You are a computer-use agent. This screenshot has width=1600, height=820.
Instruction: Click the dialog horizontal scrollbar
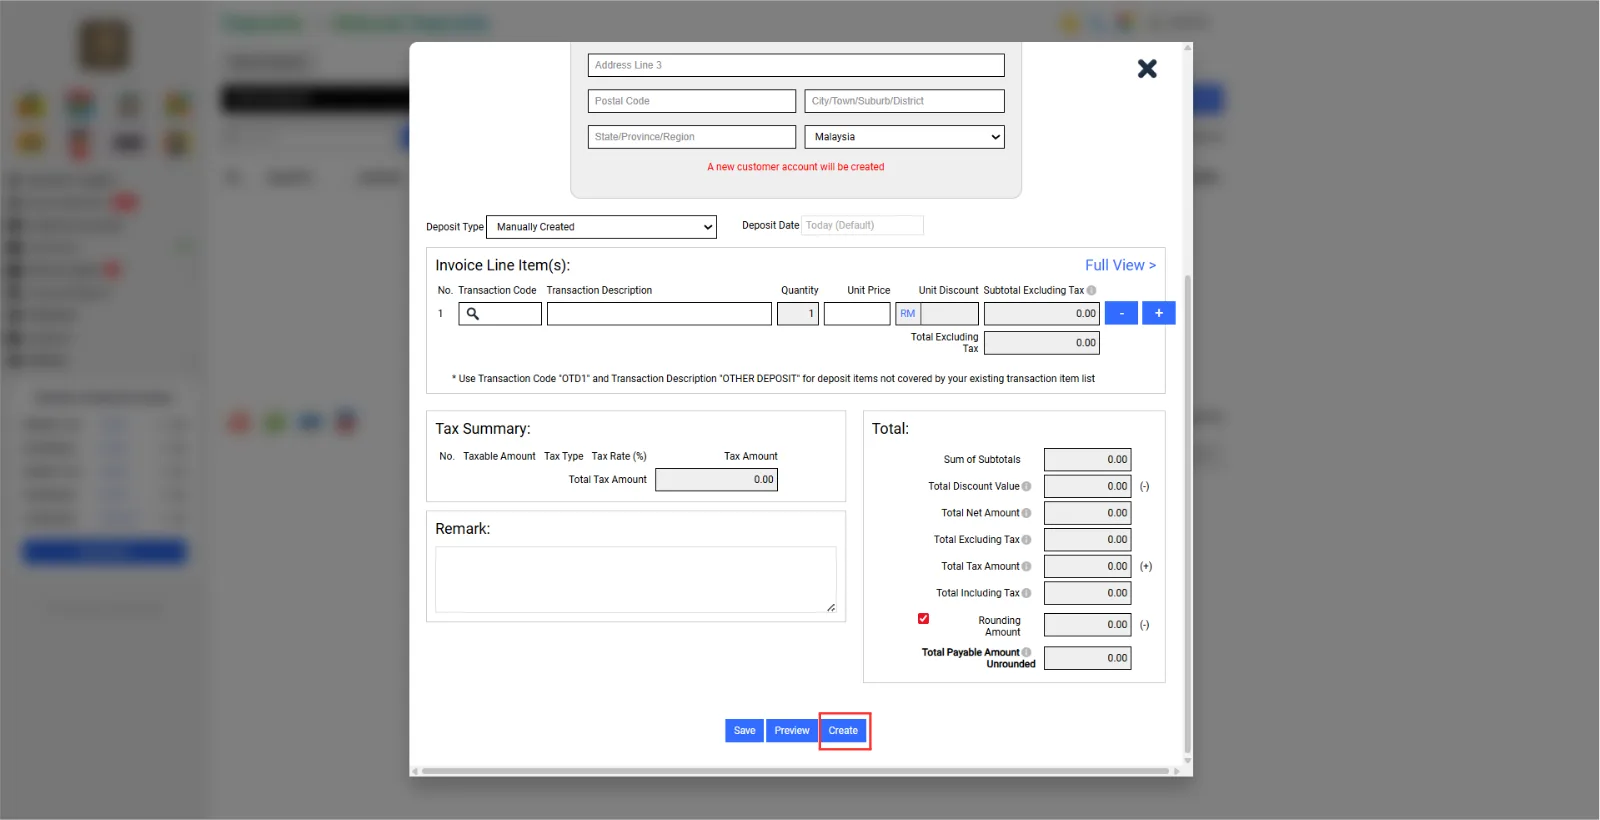(795, 771)
